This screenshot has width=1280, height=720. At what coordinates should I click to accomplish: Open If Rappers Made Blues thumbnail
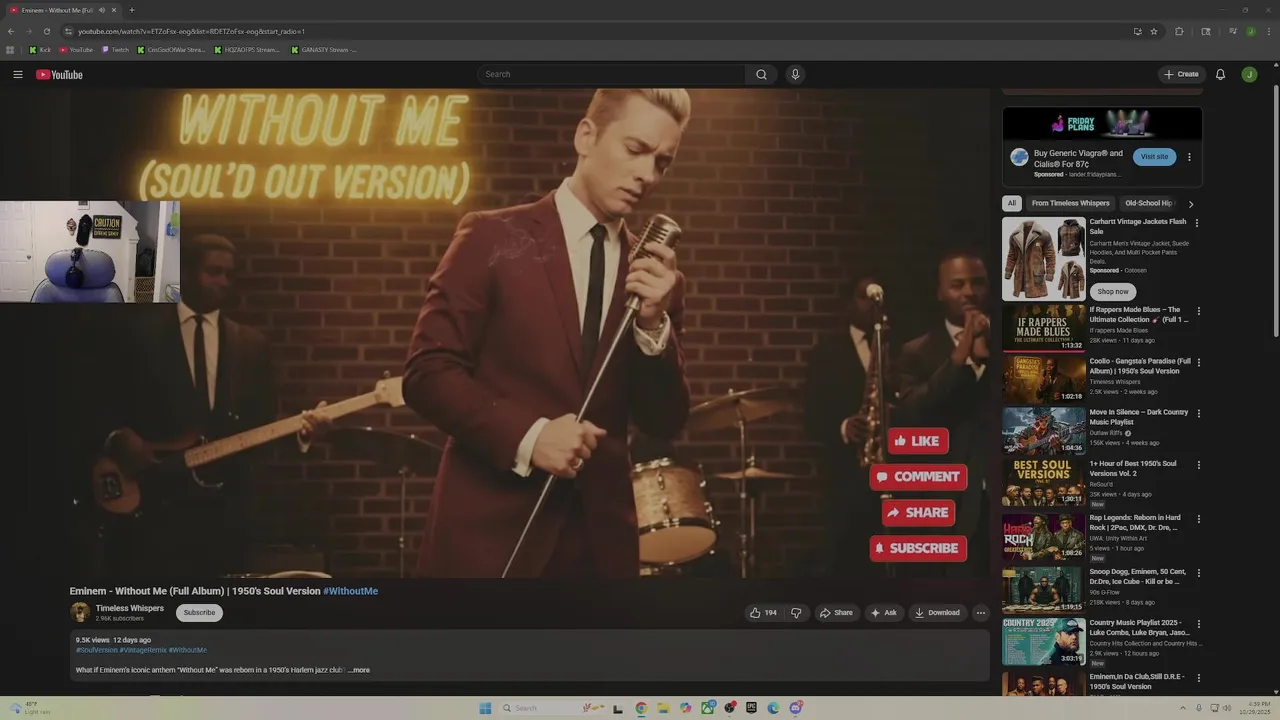click(x=1043, y=328)
